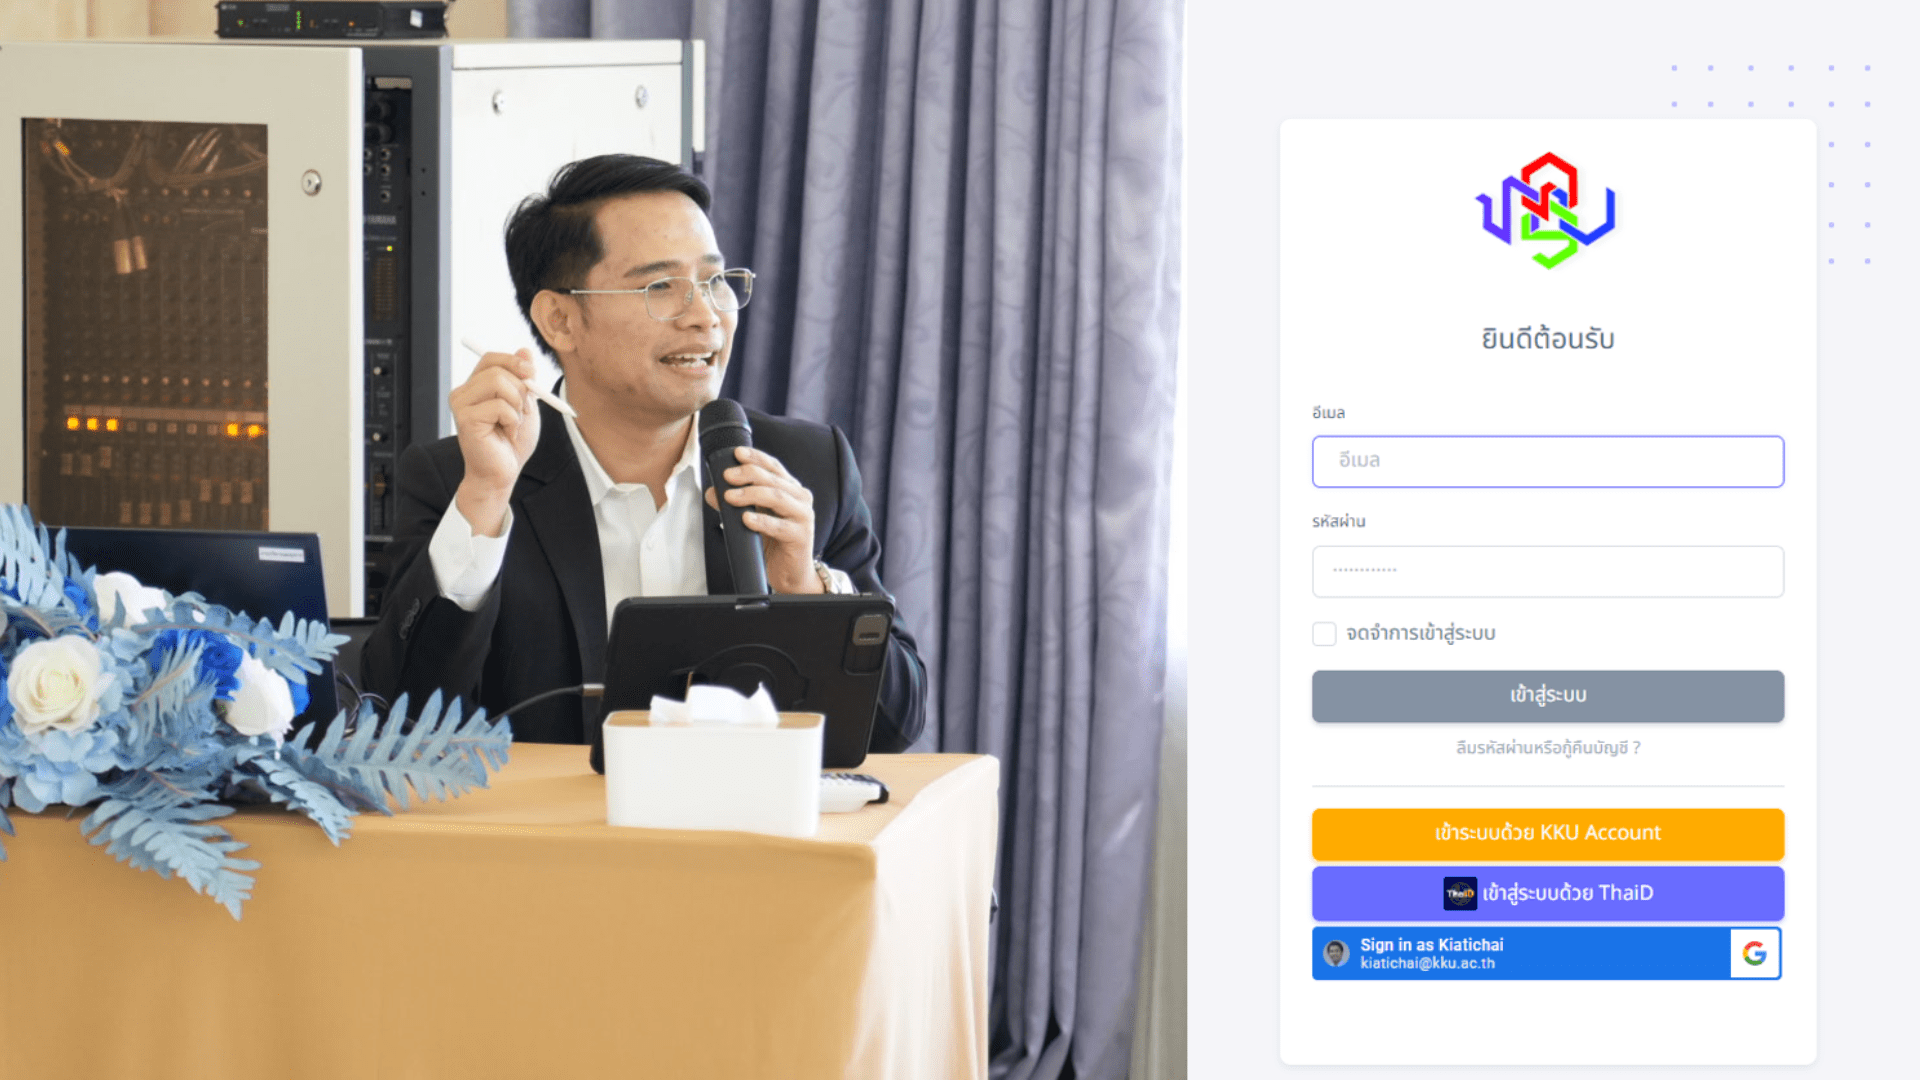Click the รหัสผ่าน label above password field
The width and height of the screenshot is (1920, 1080).
1338,521
